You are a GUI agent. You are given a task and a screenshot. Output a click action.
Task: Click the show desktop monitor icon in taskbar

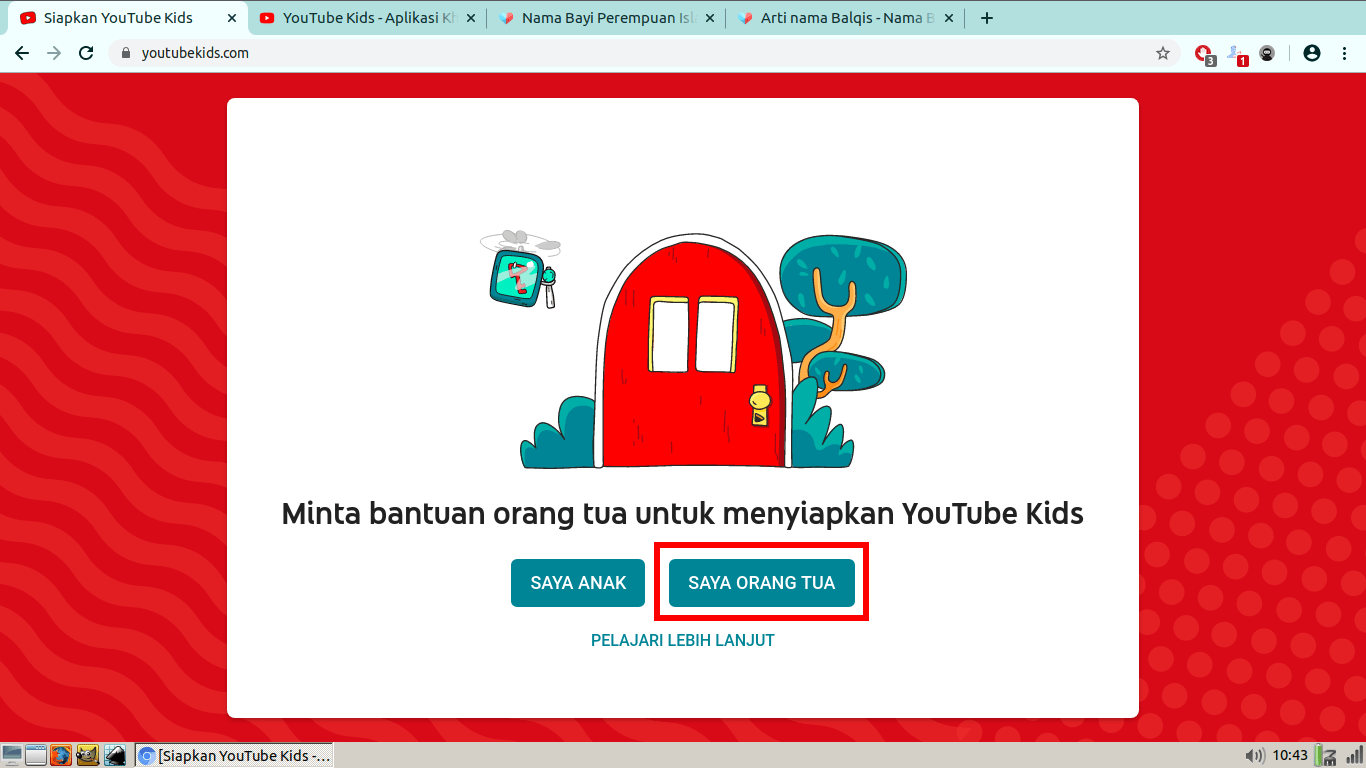coord(12,755)
